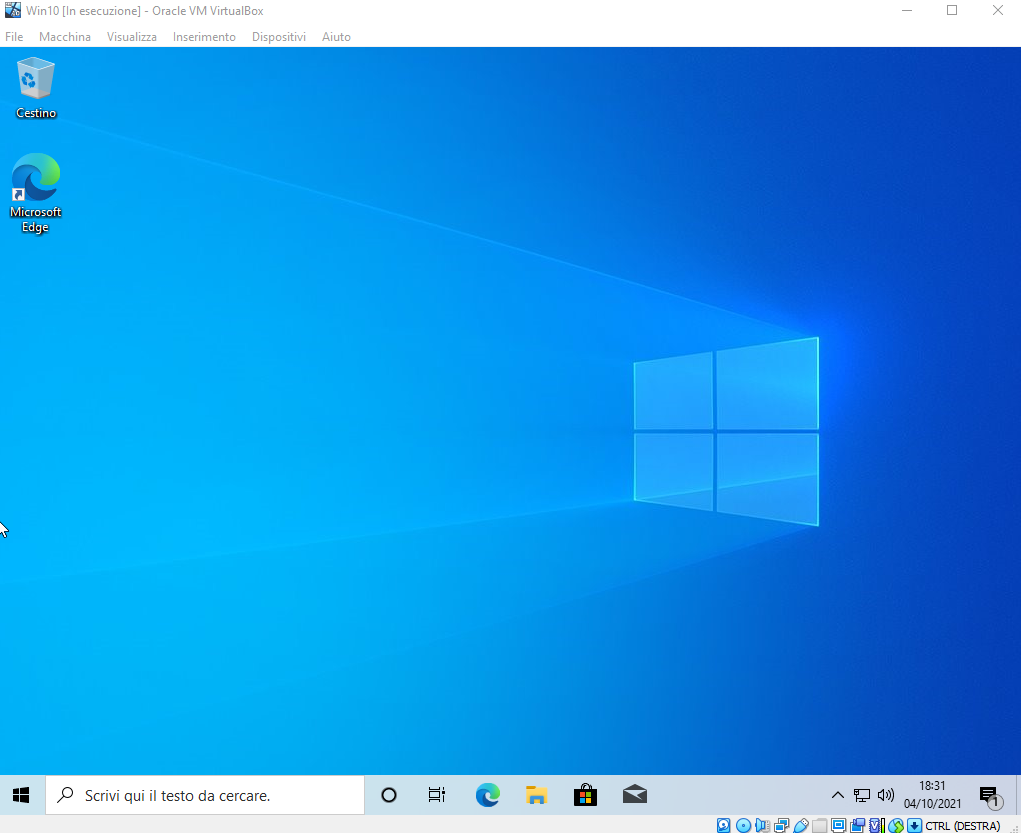1021x833 pixels.
Task: Open File Explorer from the taskbar
Action: point(536,795)
